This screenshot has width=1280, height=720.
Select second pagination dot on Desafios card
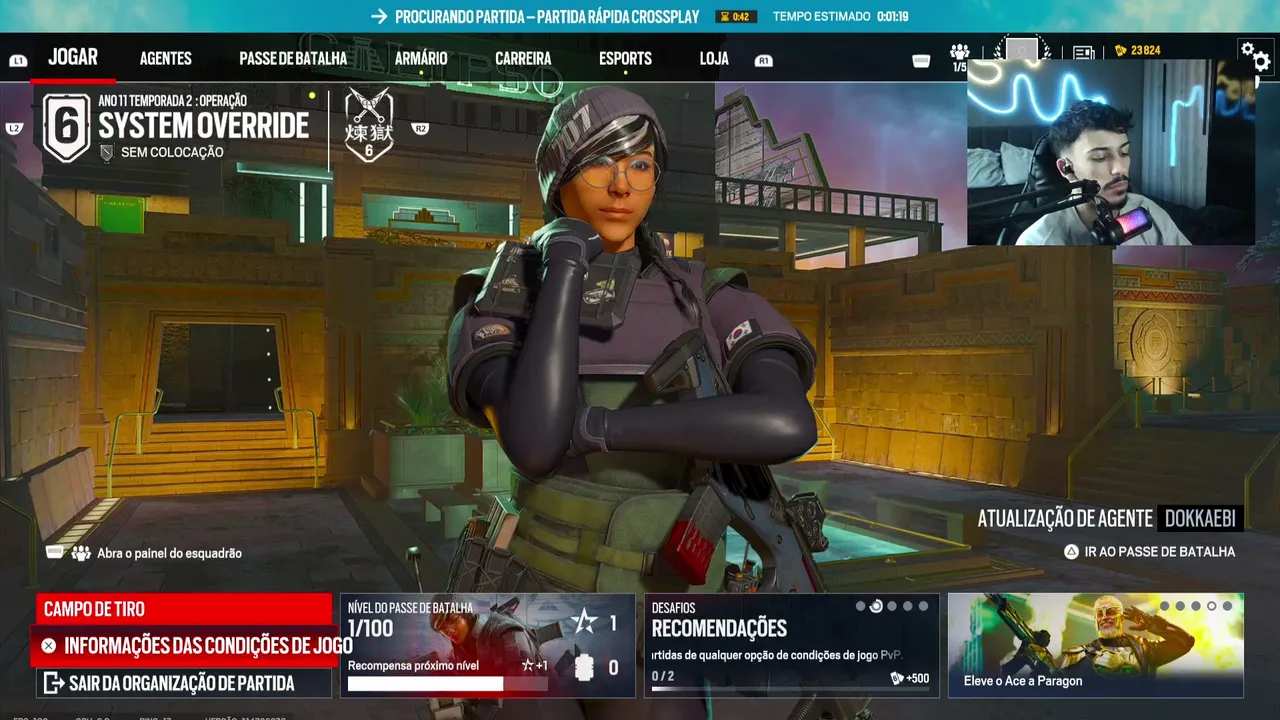[876, 606]
